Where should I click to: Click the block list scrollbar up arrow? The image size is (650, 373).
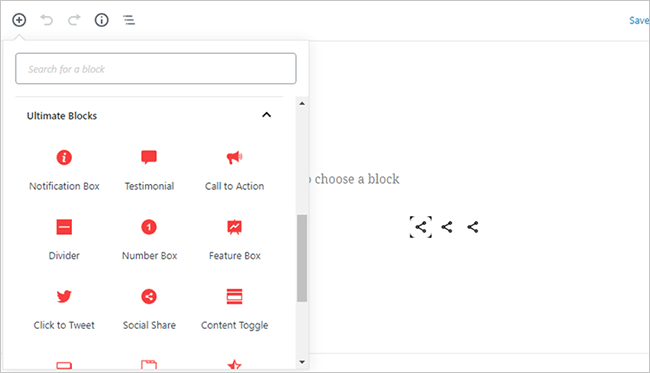pos(302,103)
